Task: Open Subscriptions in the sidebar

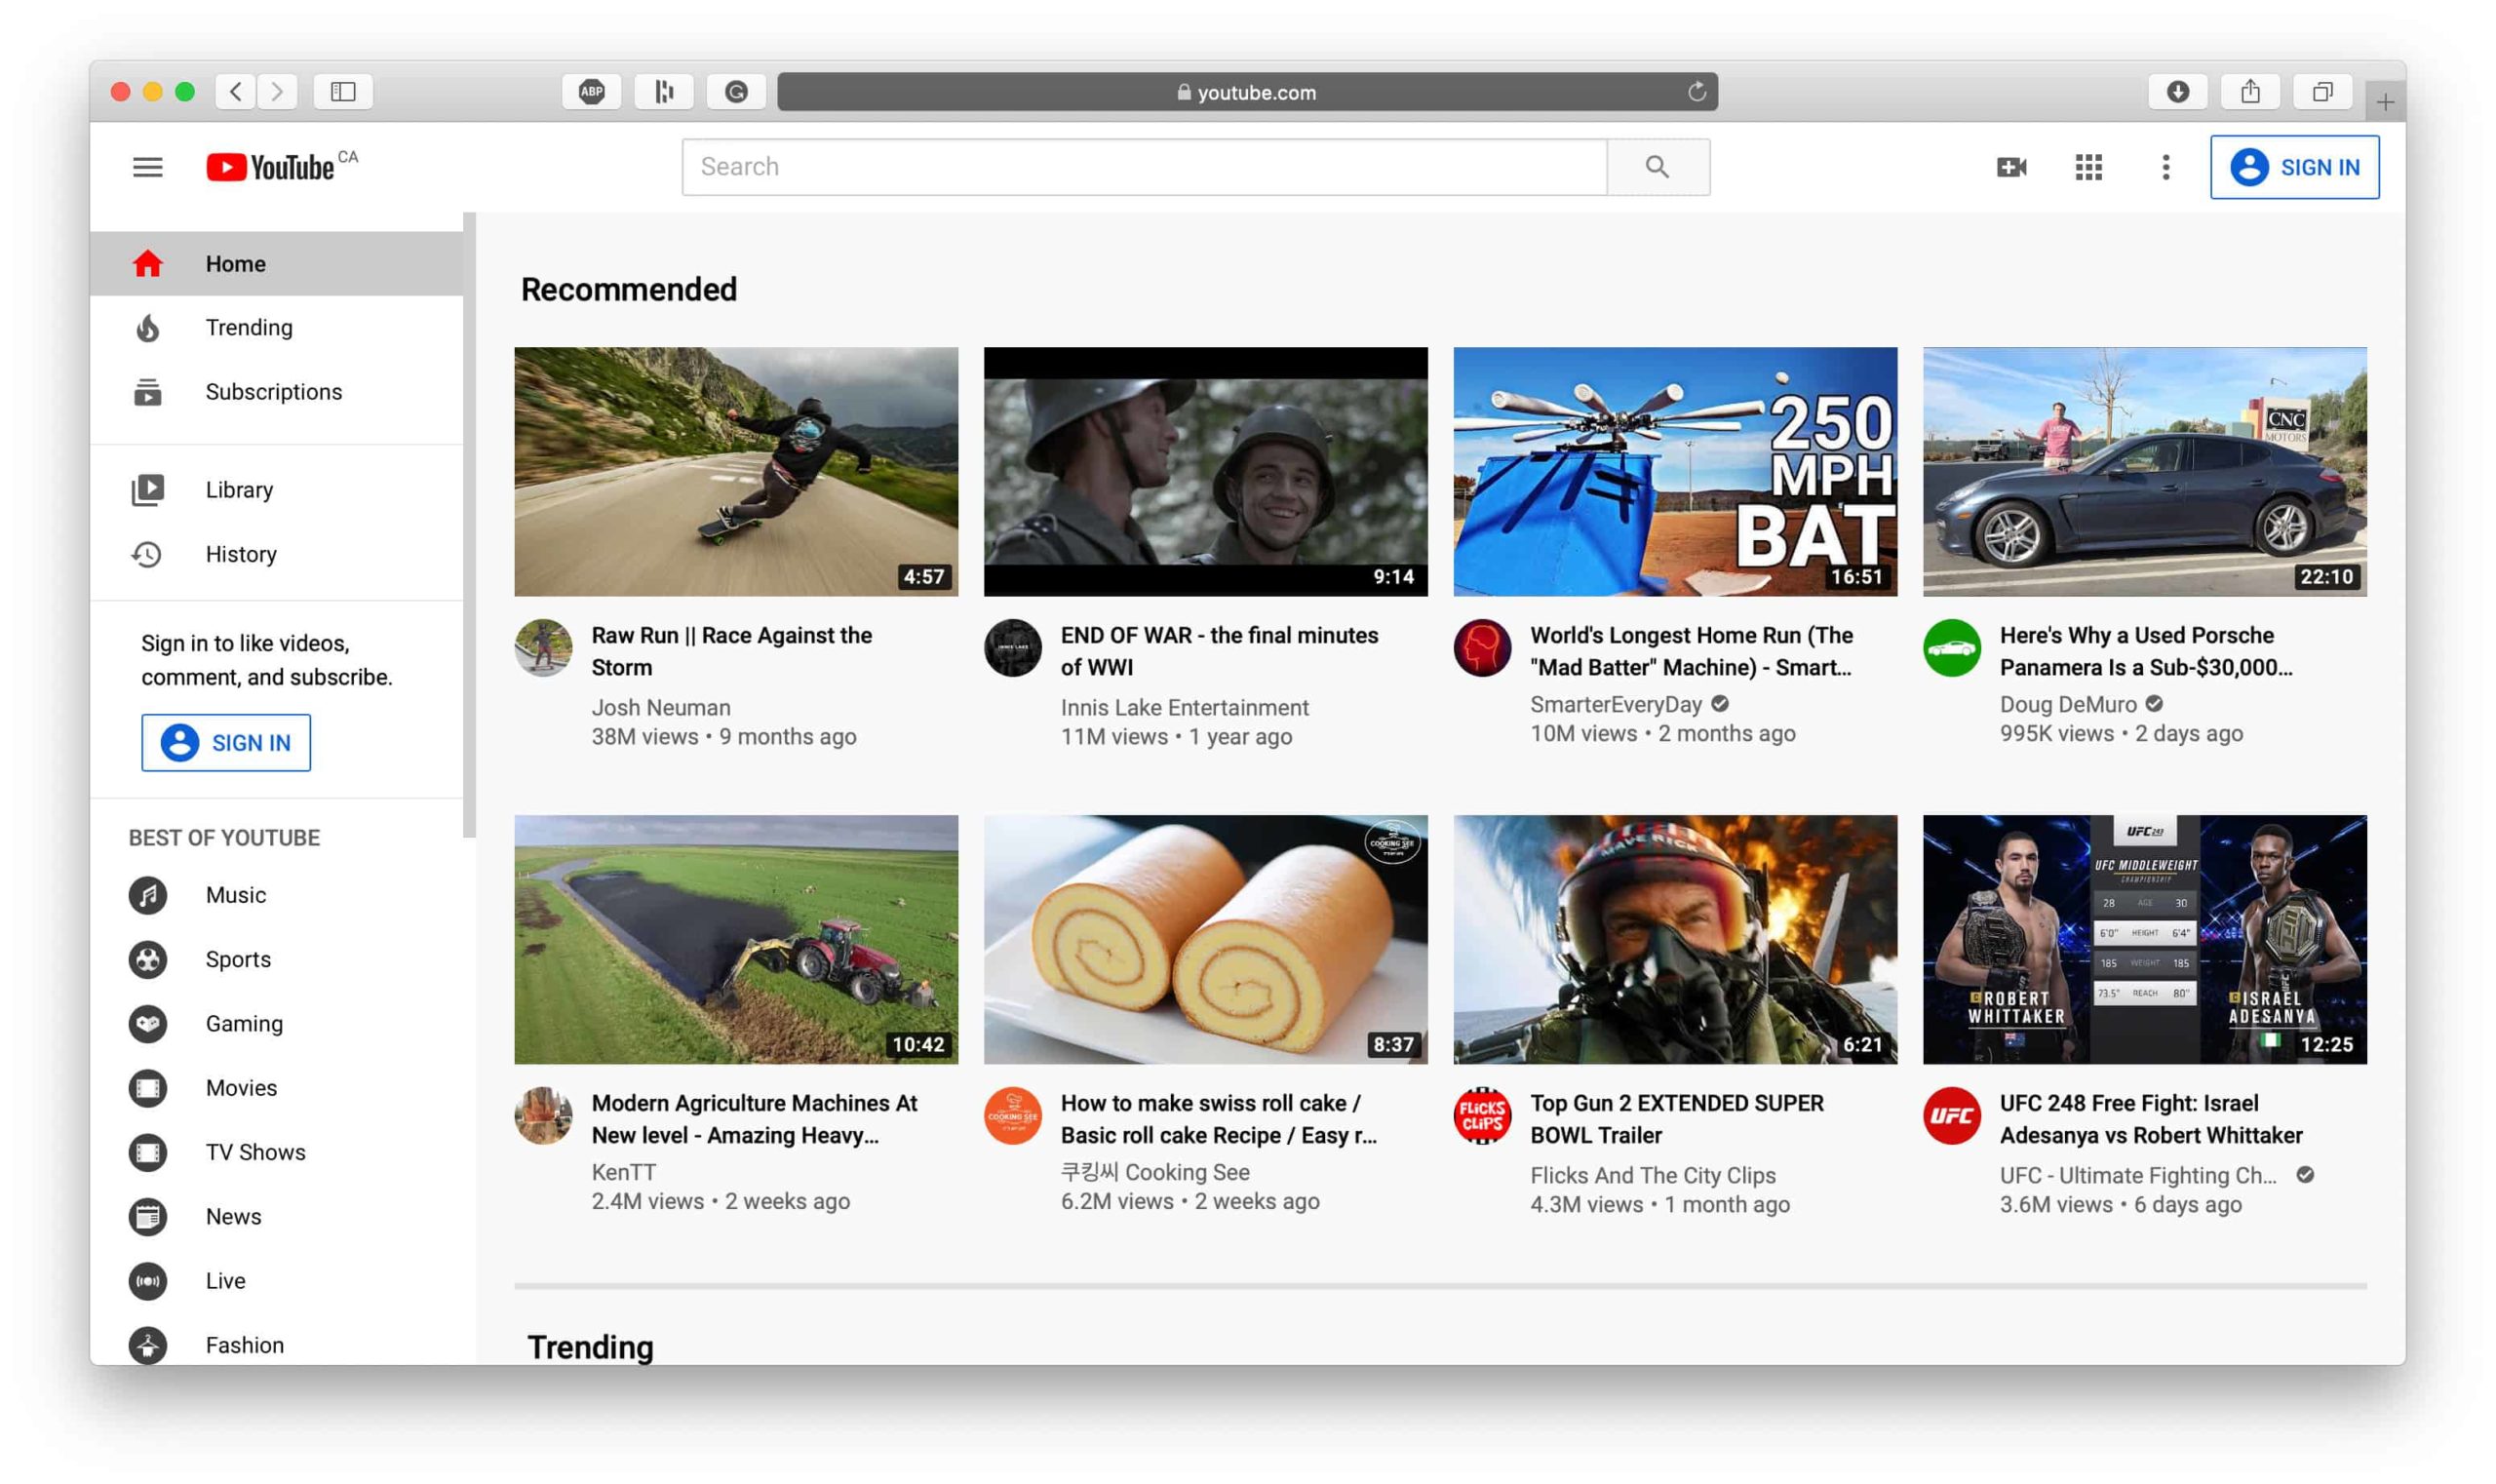Action: tap(276, 392)
